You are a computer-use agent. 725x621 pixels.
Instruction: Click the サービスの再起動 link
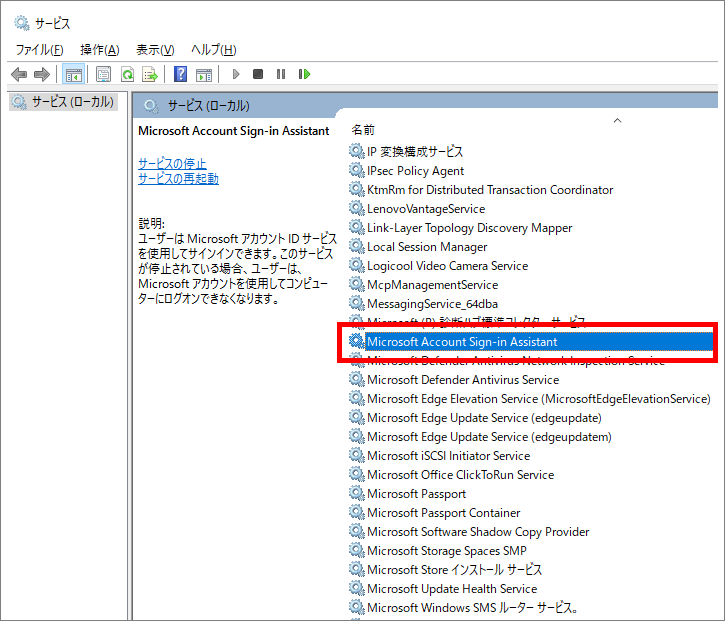[x=178, y=178]
